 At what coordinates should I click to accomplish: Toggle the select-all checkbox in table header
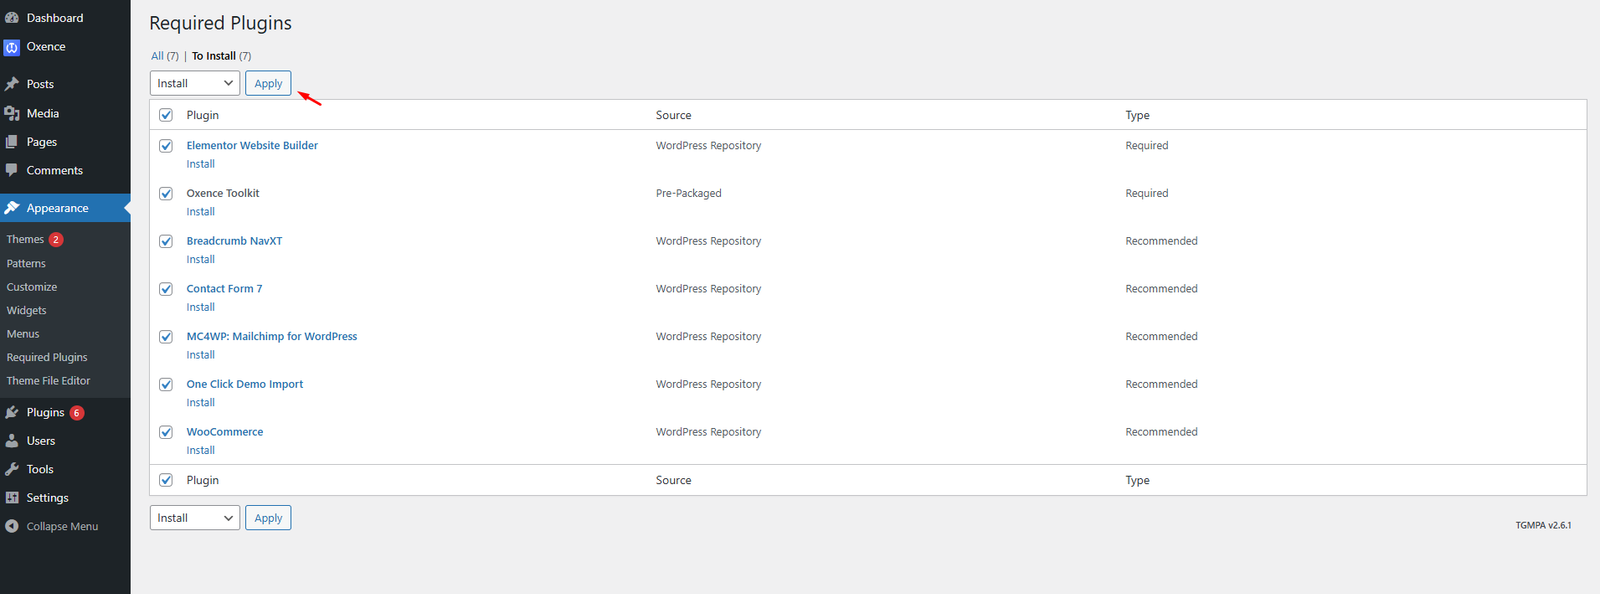tap(166, 115)
